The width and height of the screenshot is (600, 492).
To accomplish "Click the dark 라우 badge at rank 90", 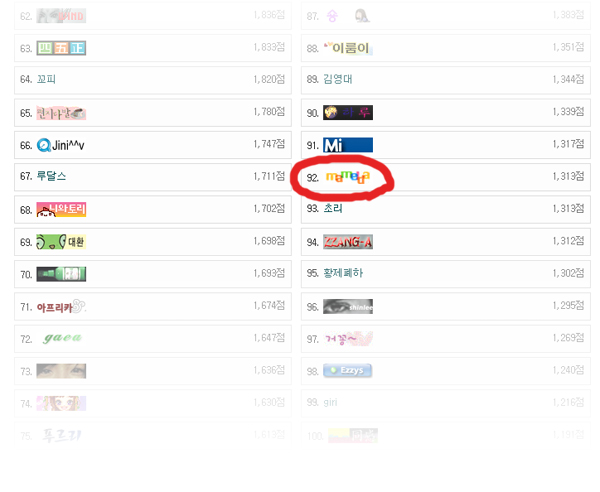I will click(x=348, y=112).
